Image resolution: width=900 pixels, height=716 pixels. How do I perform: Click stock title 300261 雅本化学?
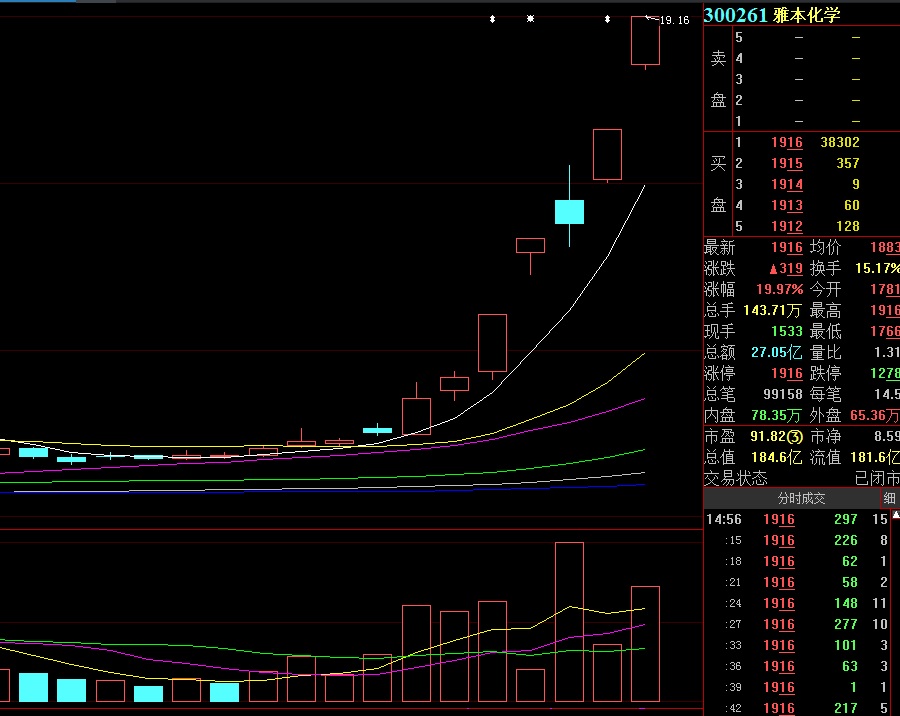pos(771,16)
